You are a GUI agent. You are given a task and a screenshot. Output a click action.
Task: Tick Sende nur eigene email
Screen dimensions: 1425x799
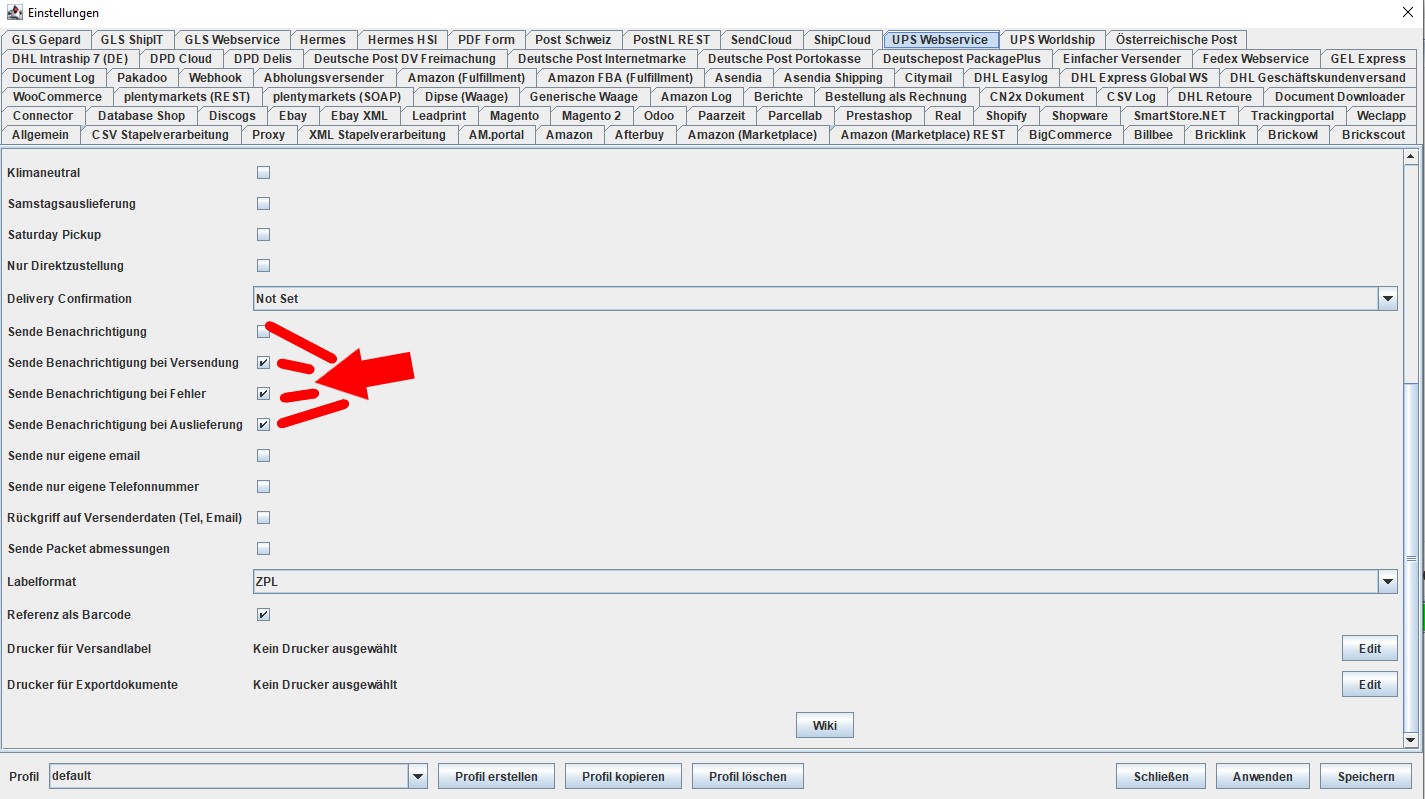pyautogui.click(x=264, y=456)
